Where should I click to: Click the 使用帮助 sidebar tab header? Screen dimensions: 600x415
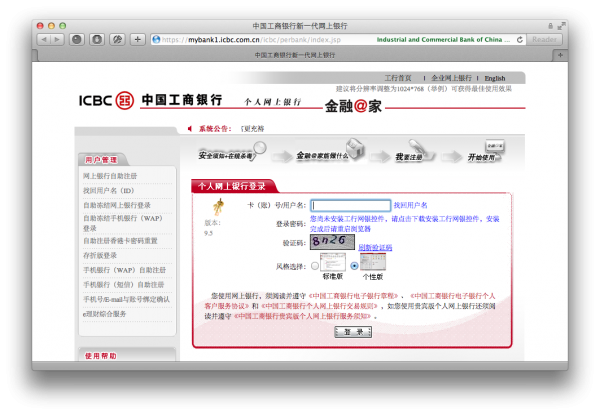pyautogui.click(x=101, y=356)
